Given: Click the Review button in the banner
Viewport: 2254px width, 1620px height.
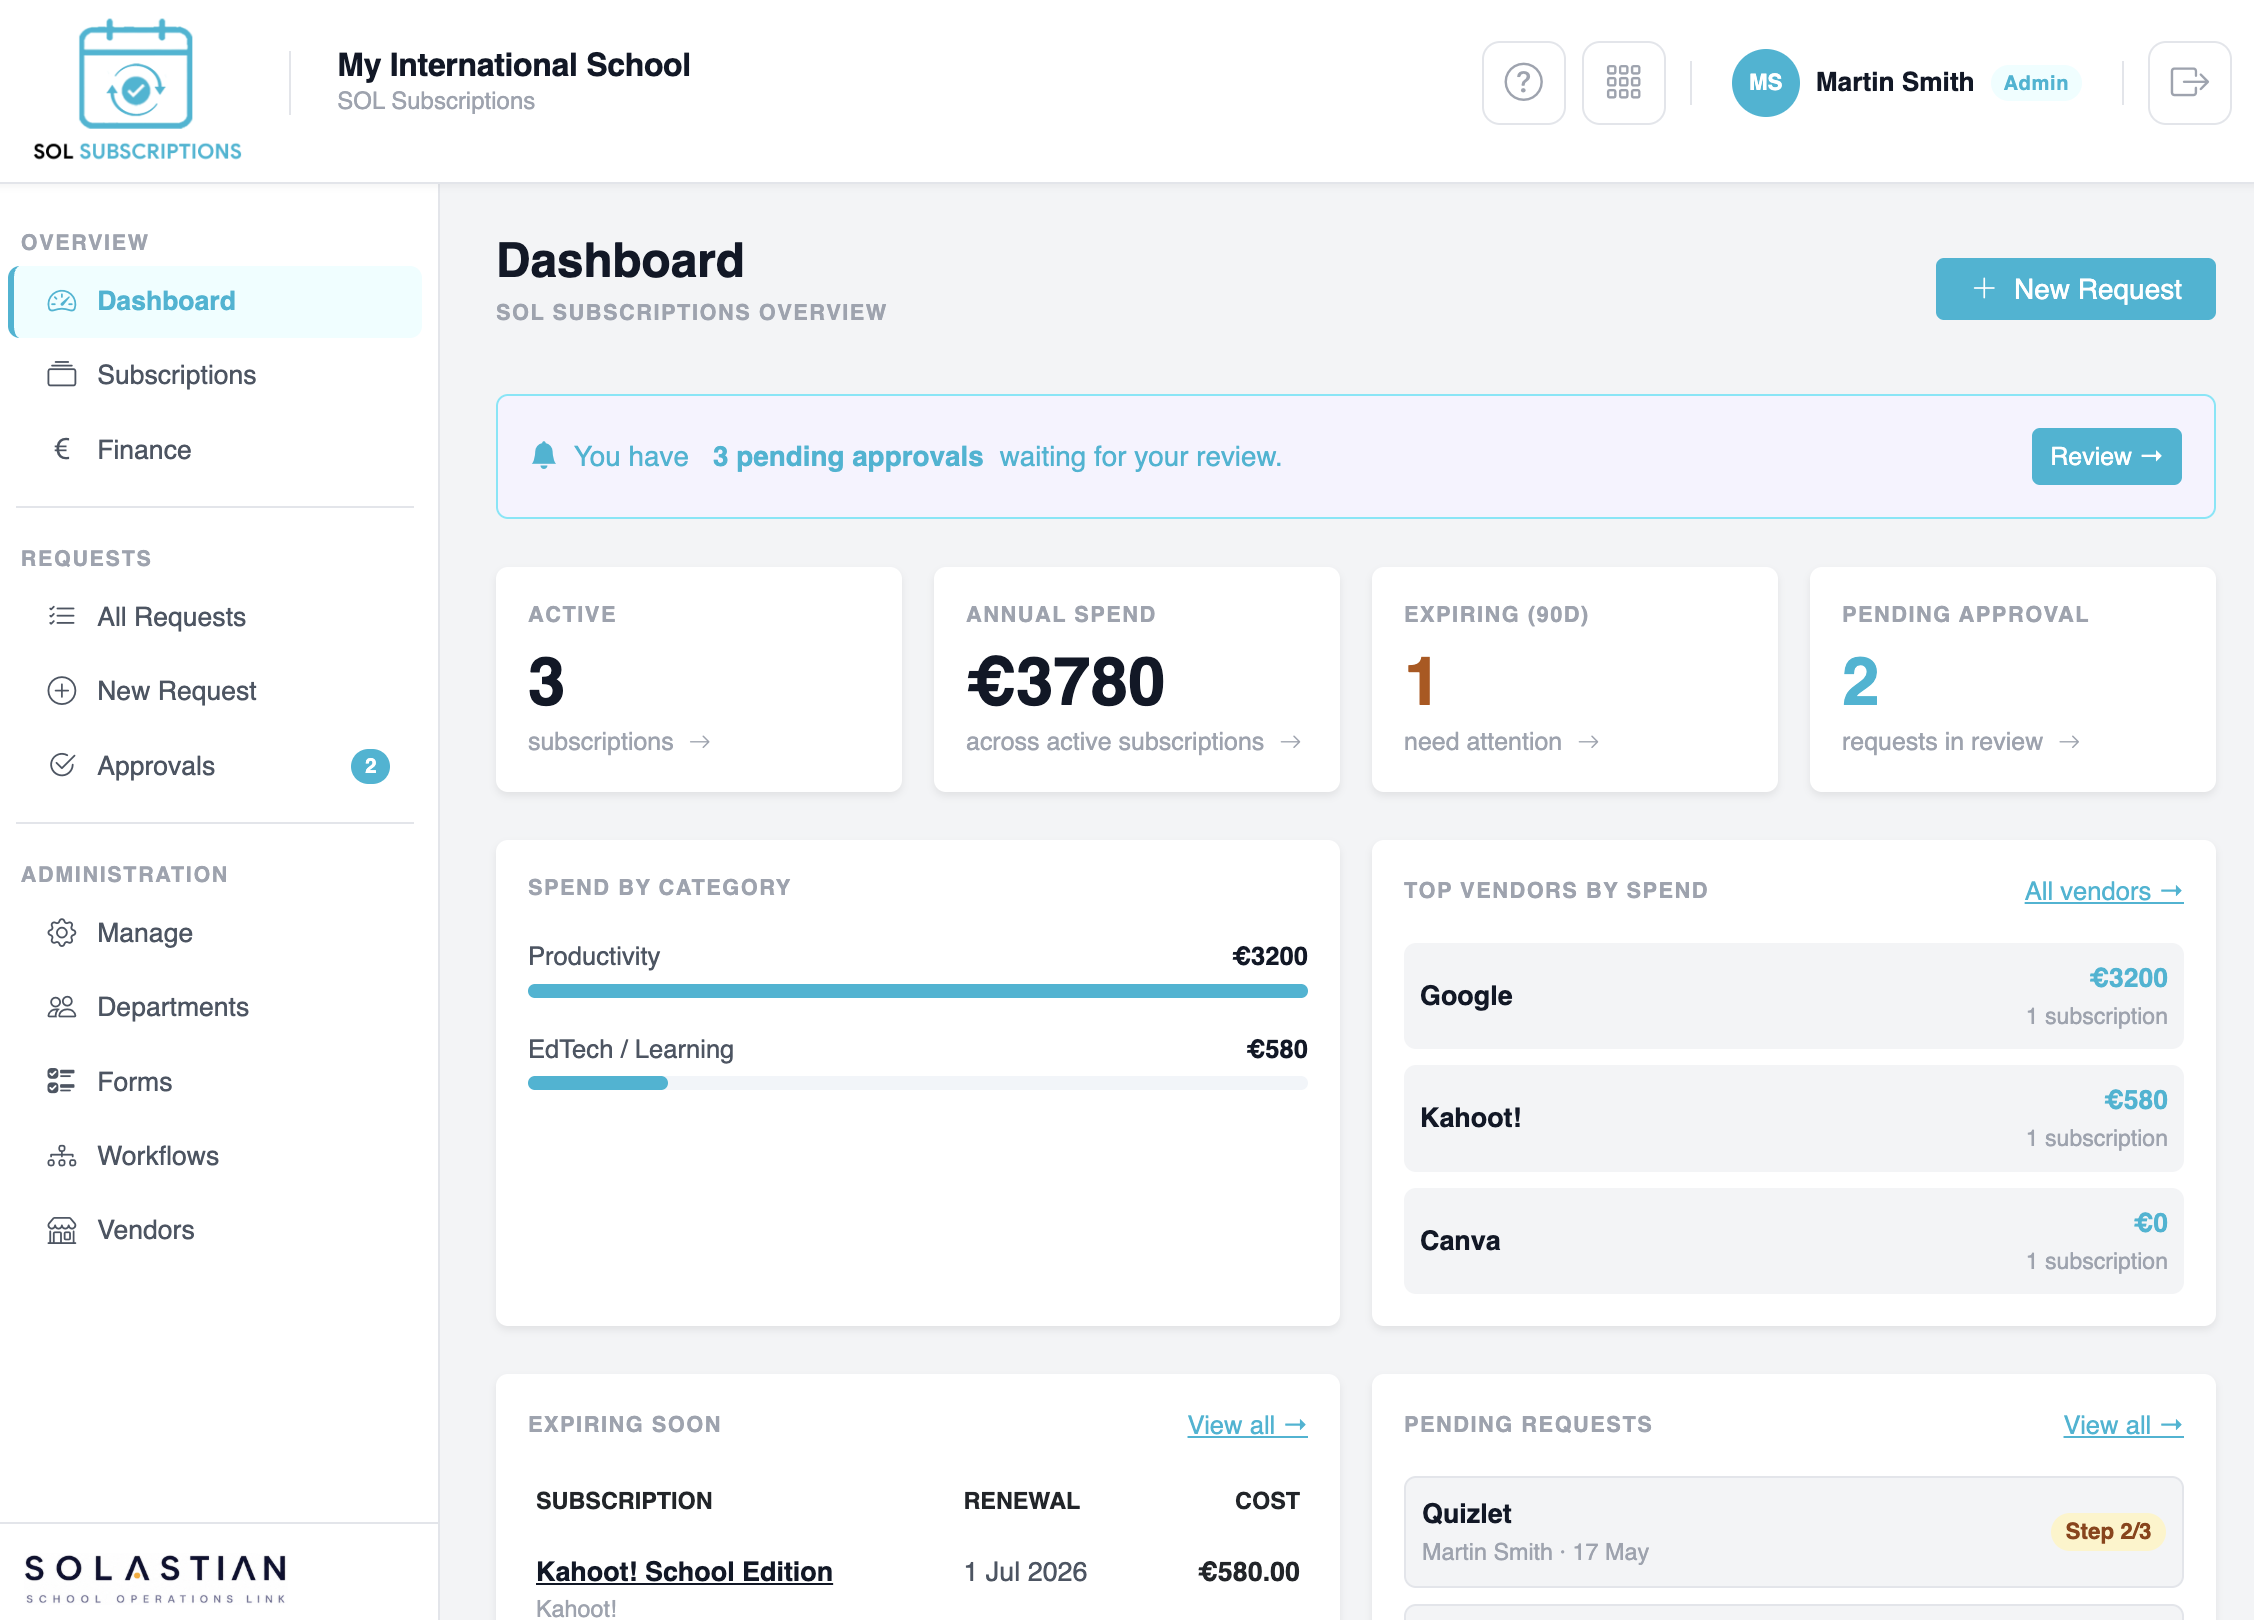Looking at the screenshot, I should [2106, 457].
